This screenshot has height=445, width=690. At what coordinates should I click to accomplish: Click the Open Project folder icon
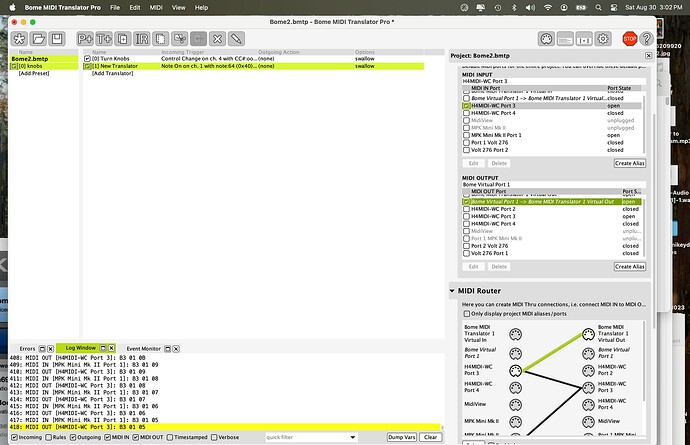pos(38,39)
